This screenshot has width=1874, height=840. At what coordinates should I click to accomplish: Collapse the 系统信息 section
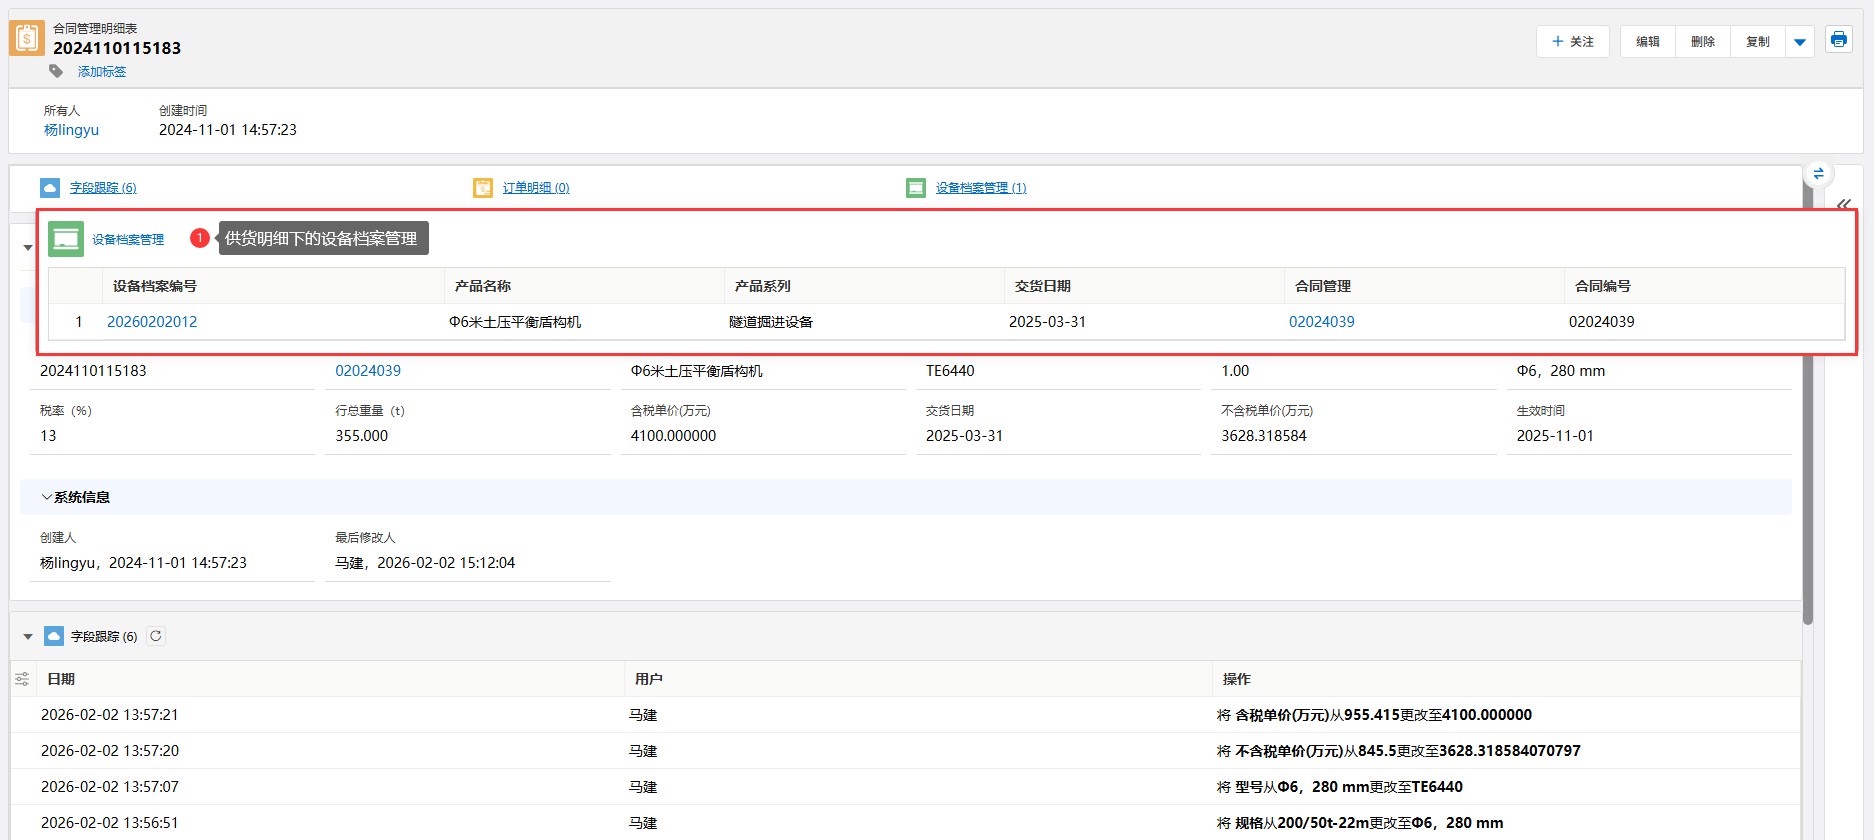47,497
